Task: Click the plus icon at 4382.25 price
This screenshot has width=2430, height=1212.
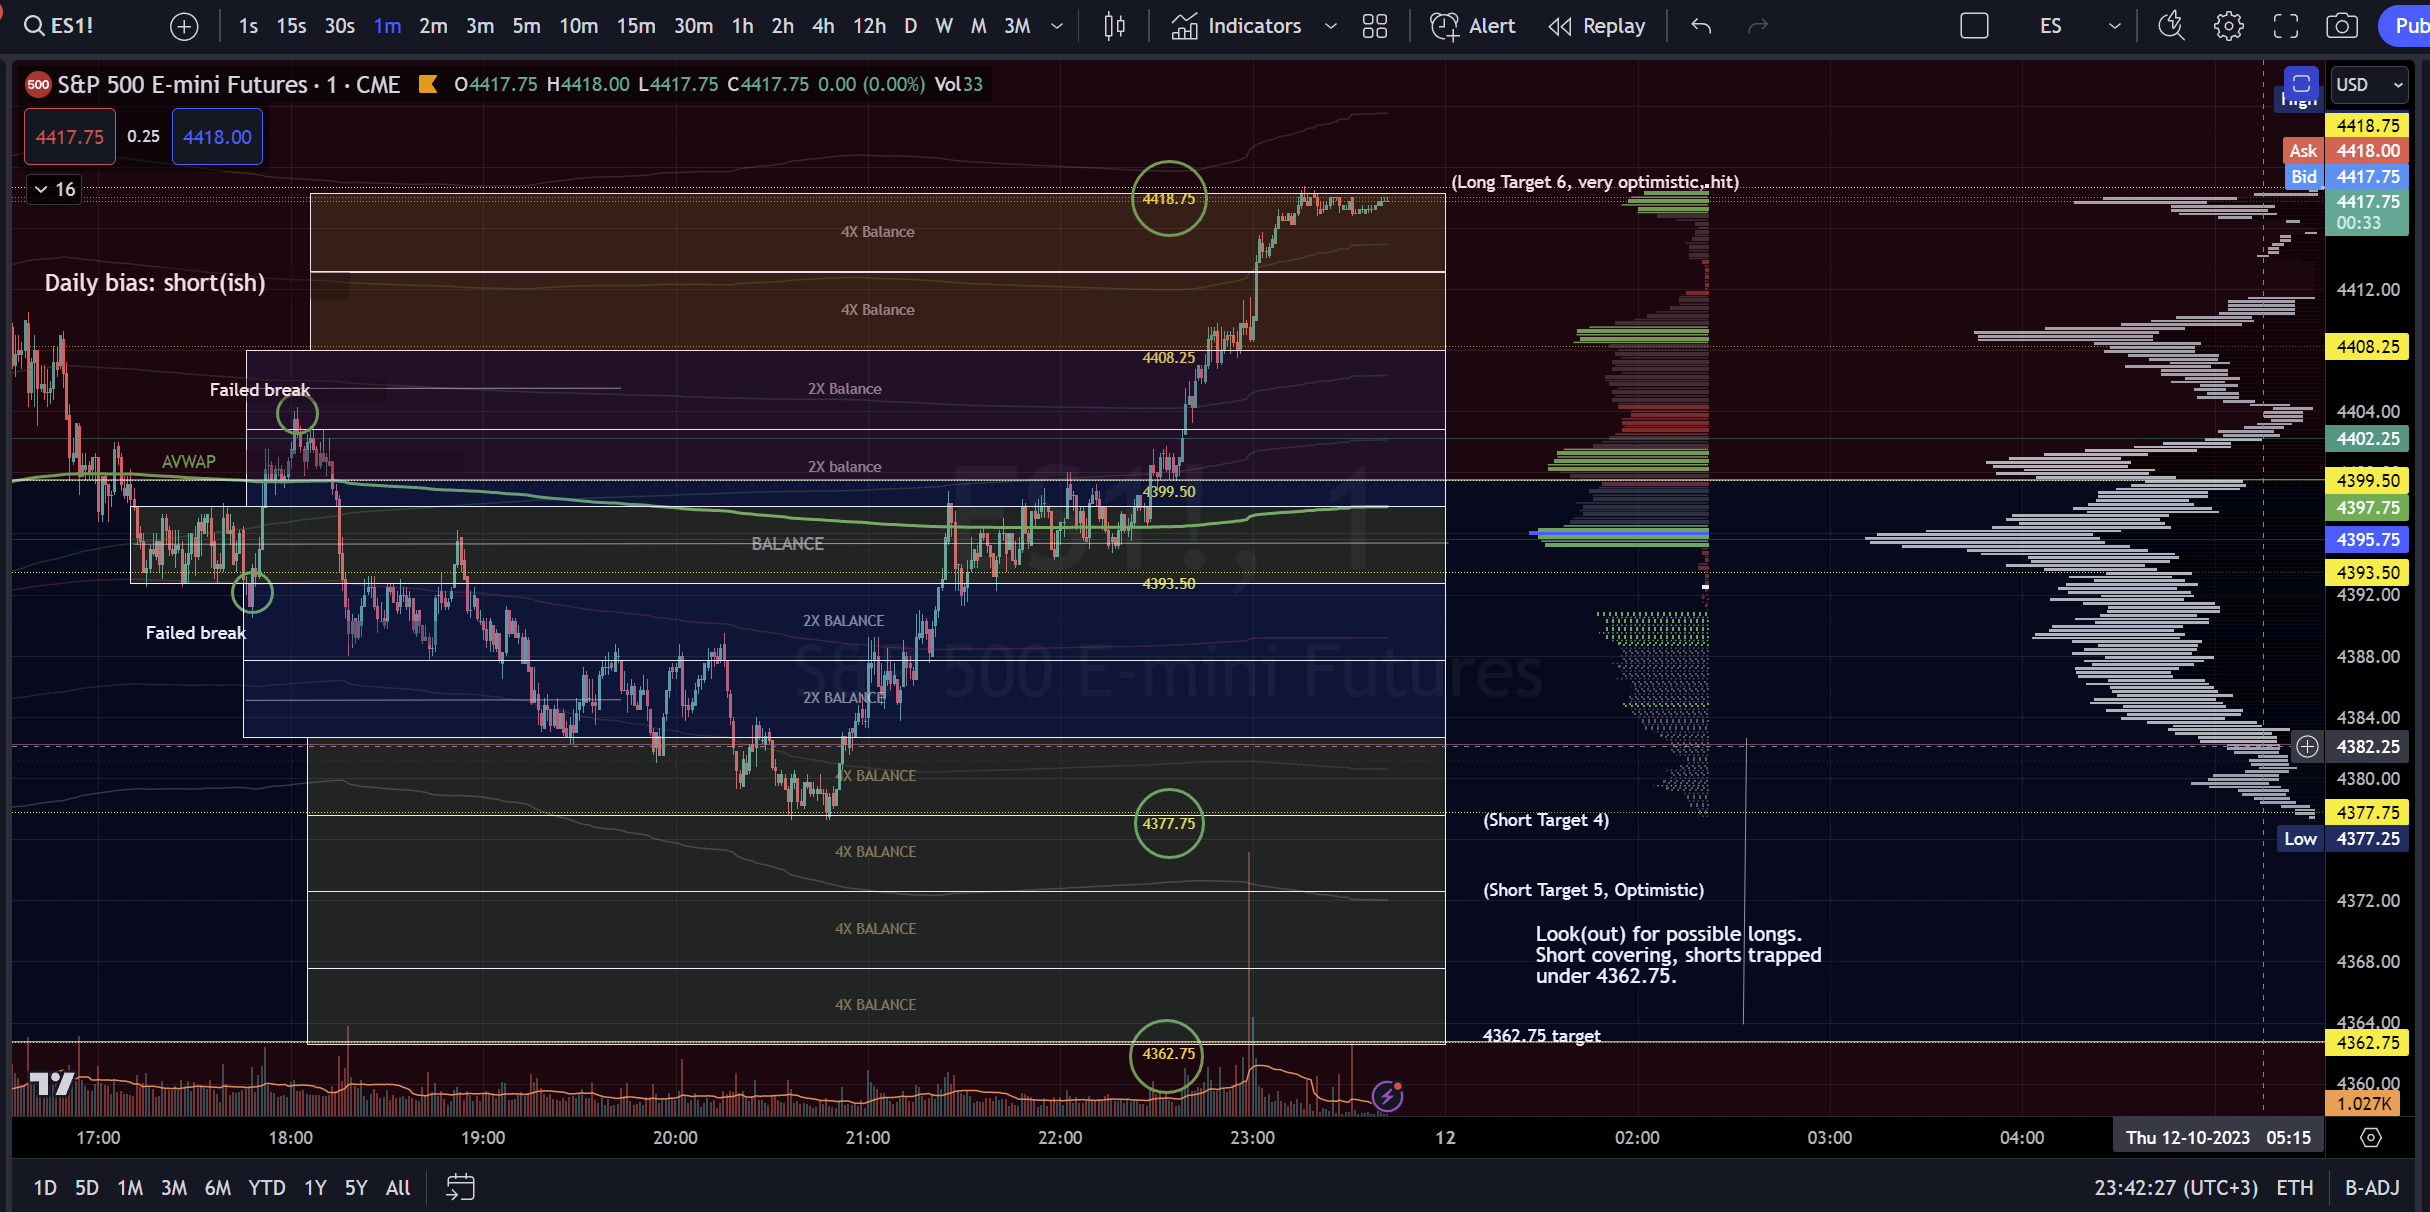Action: click(x=2307, y=746)
